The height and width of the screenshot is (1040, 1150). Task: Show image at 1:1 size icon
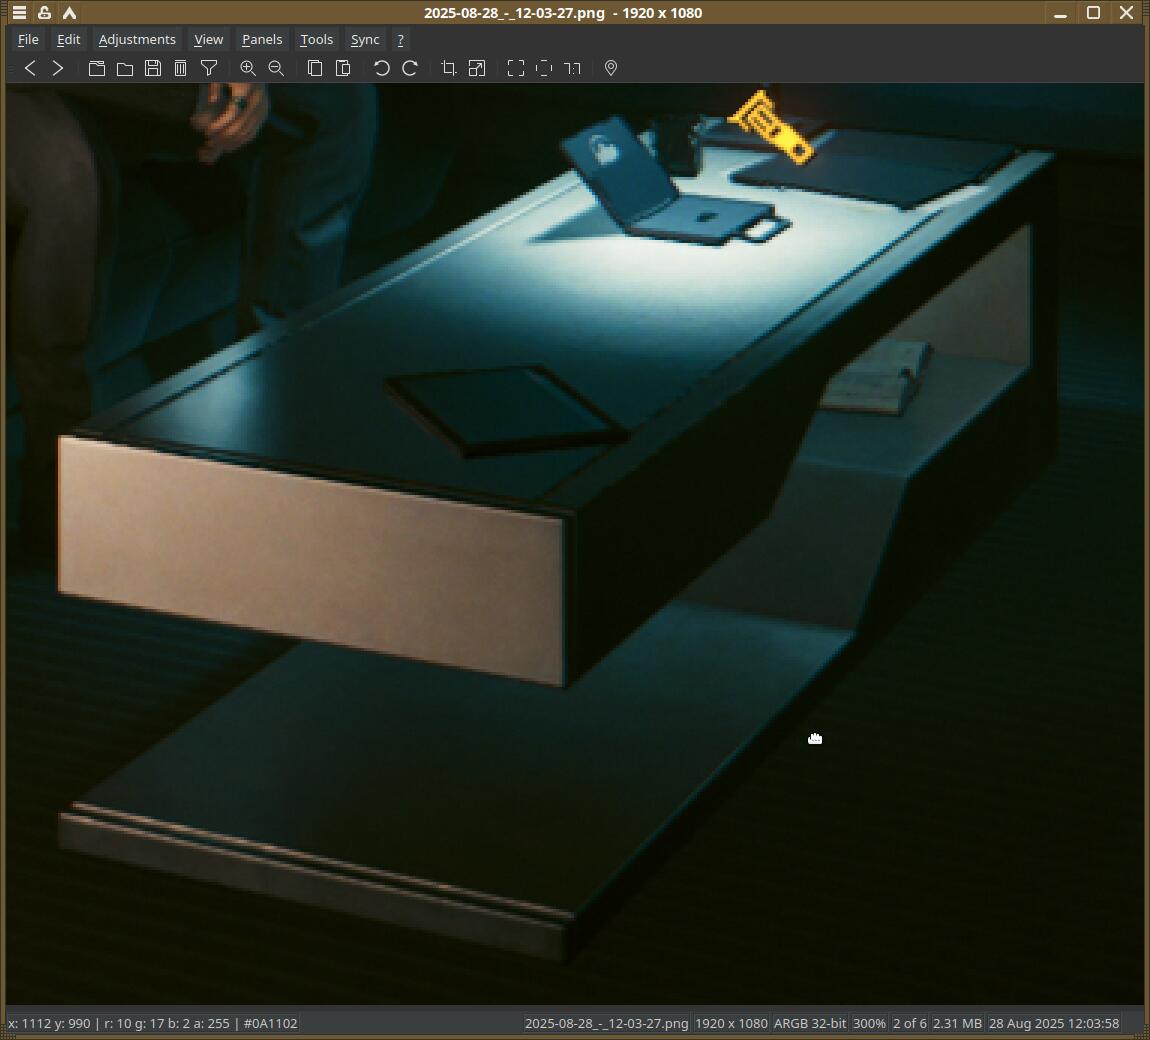pyautogui.click(x=572, y=68)
